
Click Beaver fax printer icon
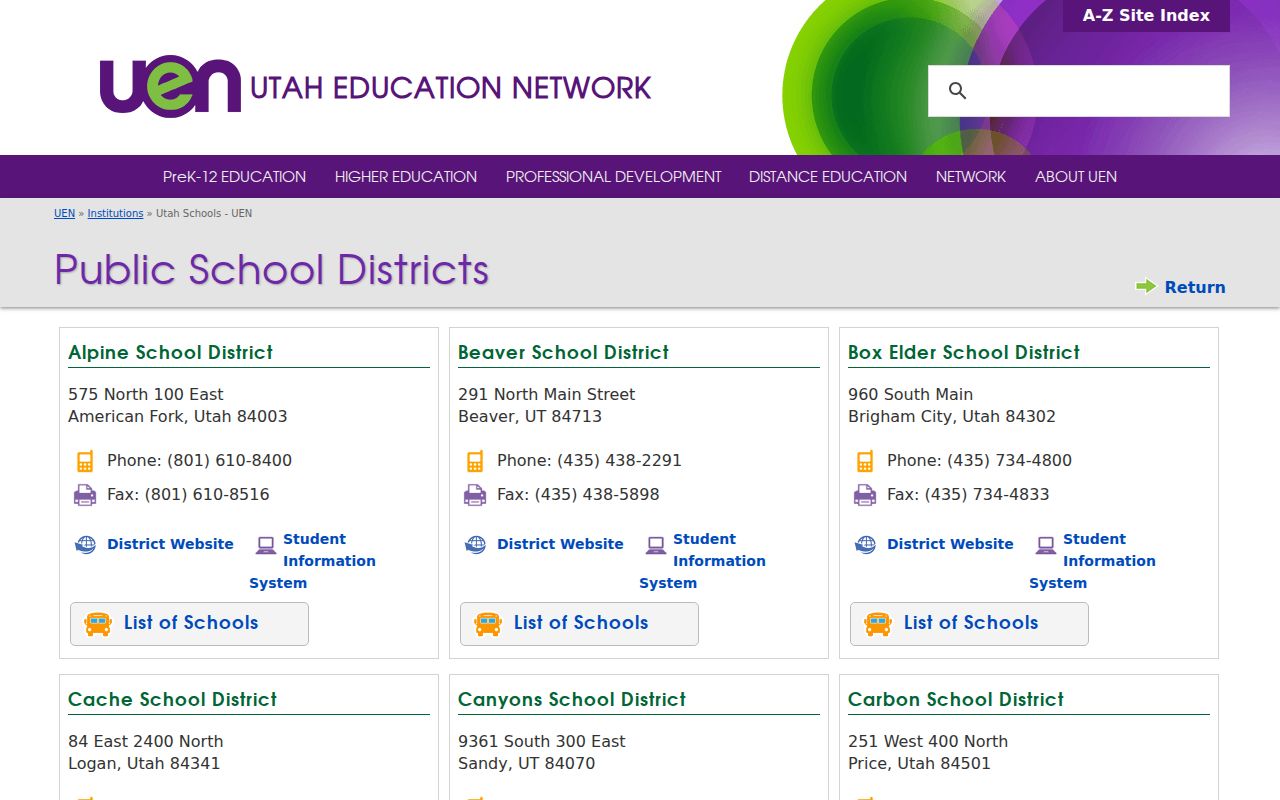click(475, 495)
